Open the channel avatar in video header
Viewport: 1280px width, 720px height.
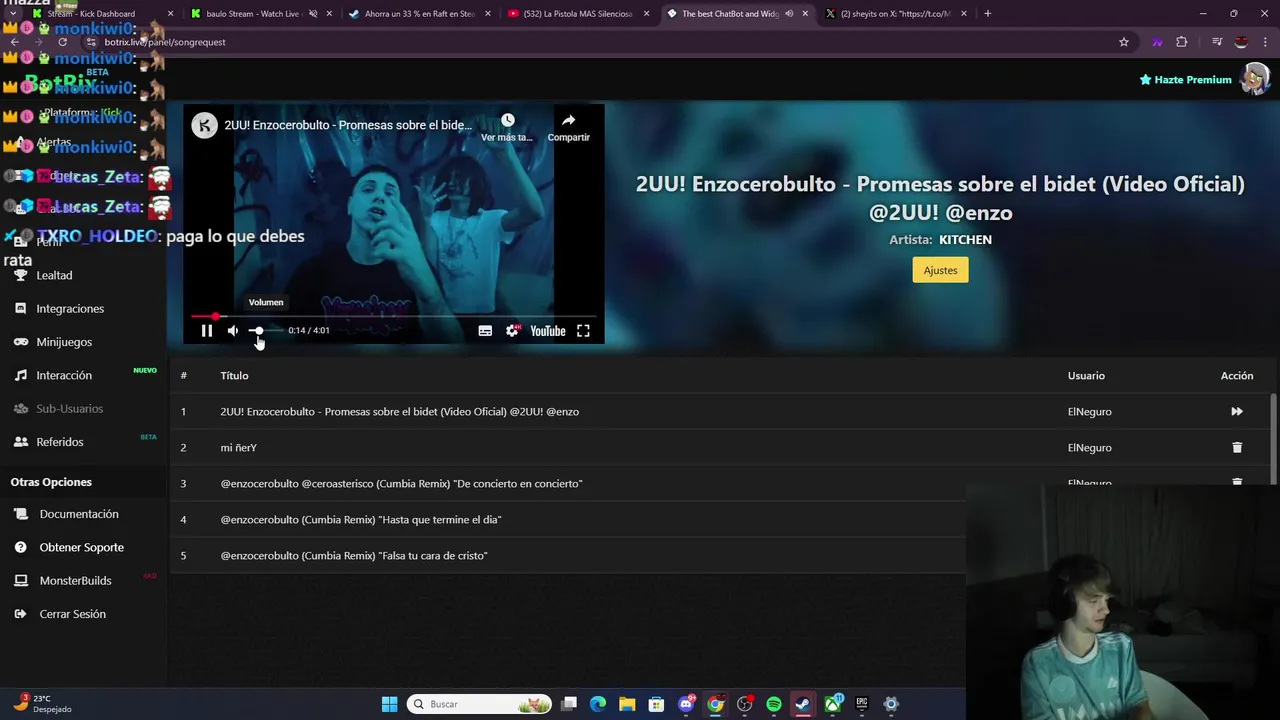(205, 125)
